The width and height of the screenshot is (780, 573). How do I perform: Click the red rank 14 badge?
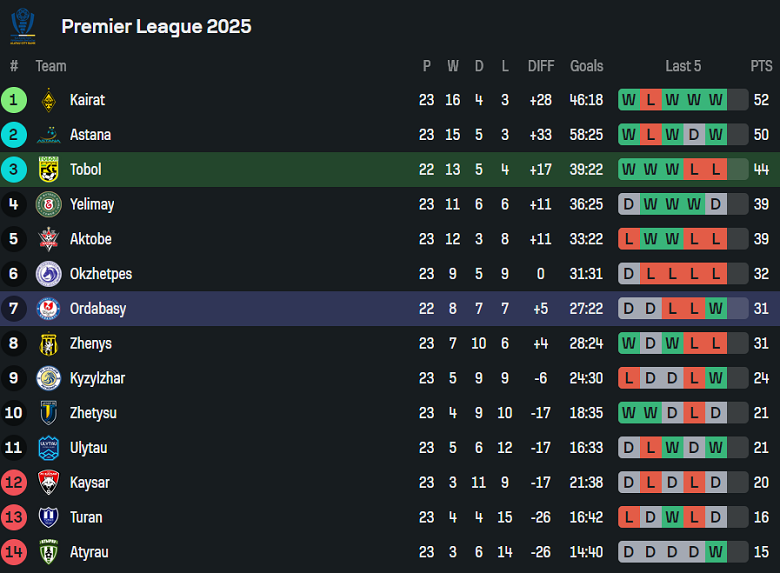[14, 552]
